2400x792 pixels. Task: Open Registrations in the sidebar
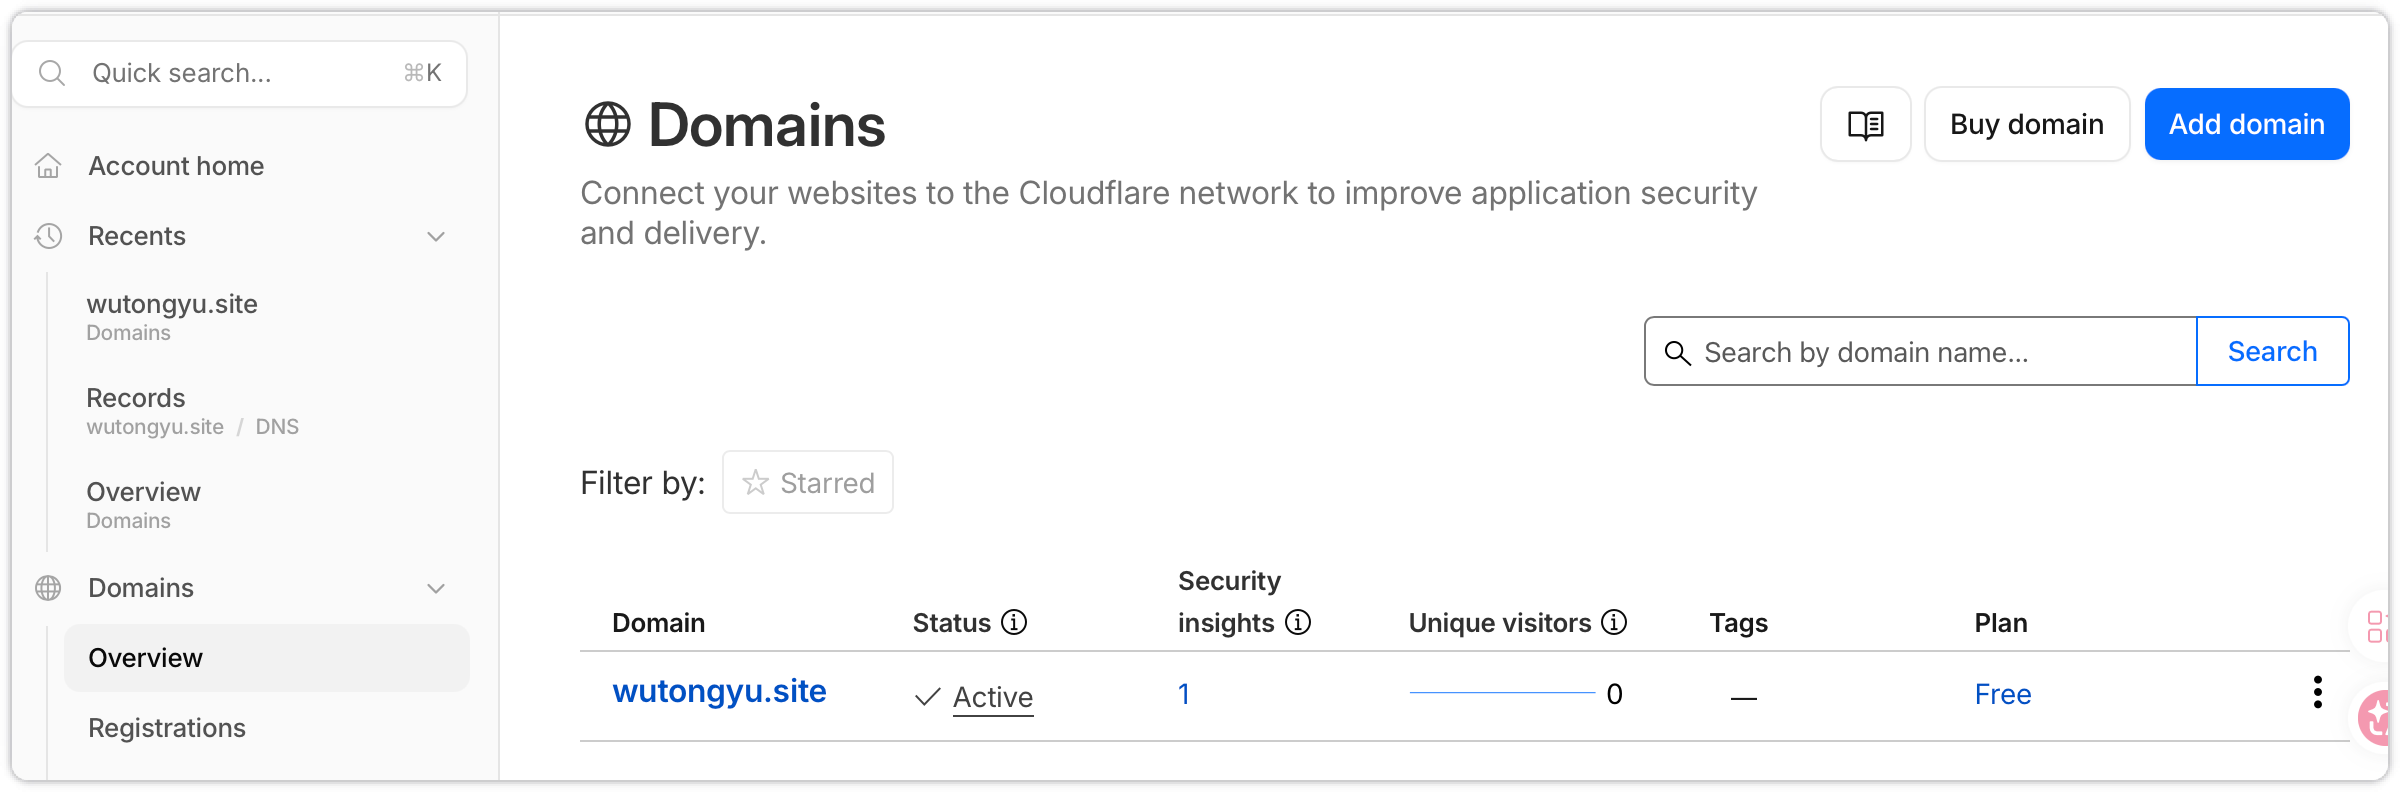pos(167,728)
